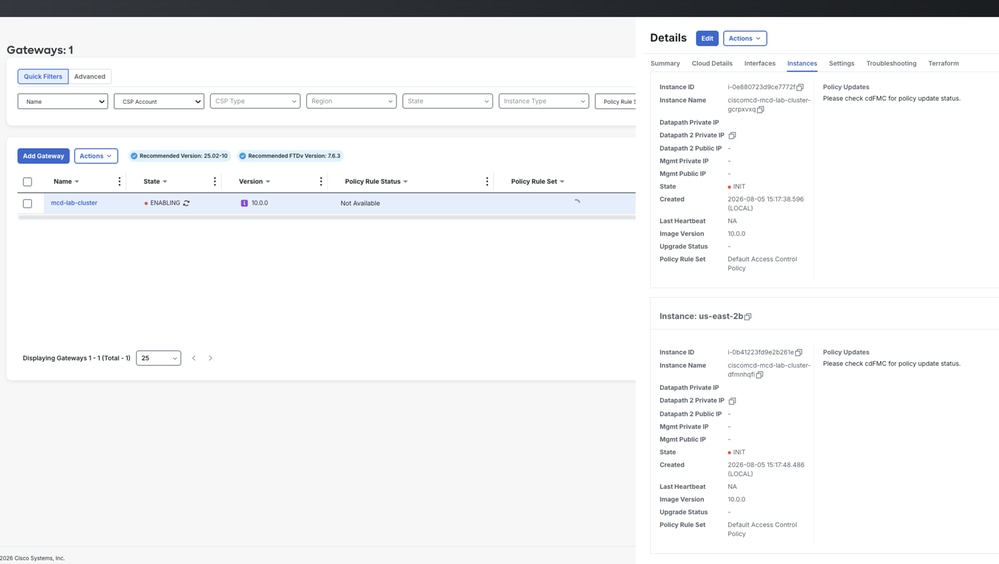
Task: Select the Advanced filters tab
Action: click(x=90, y=76)
